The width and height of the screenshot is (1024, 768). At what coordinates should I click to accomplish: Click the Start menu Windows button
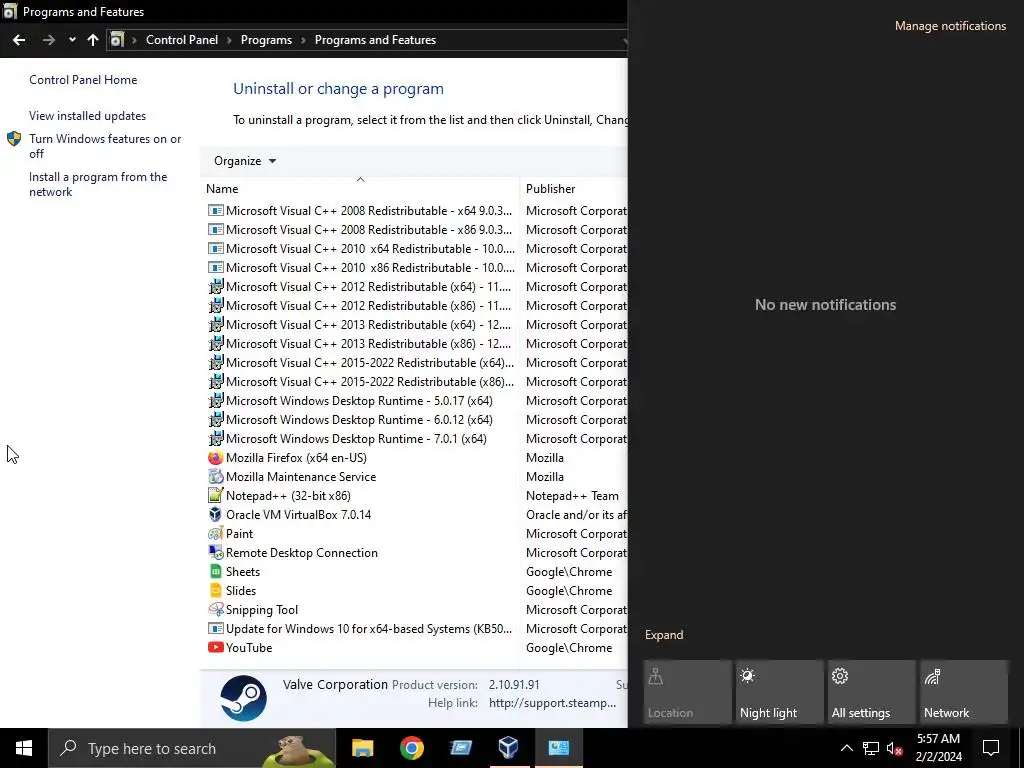click(x=24, y=748)
